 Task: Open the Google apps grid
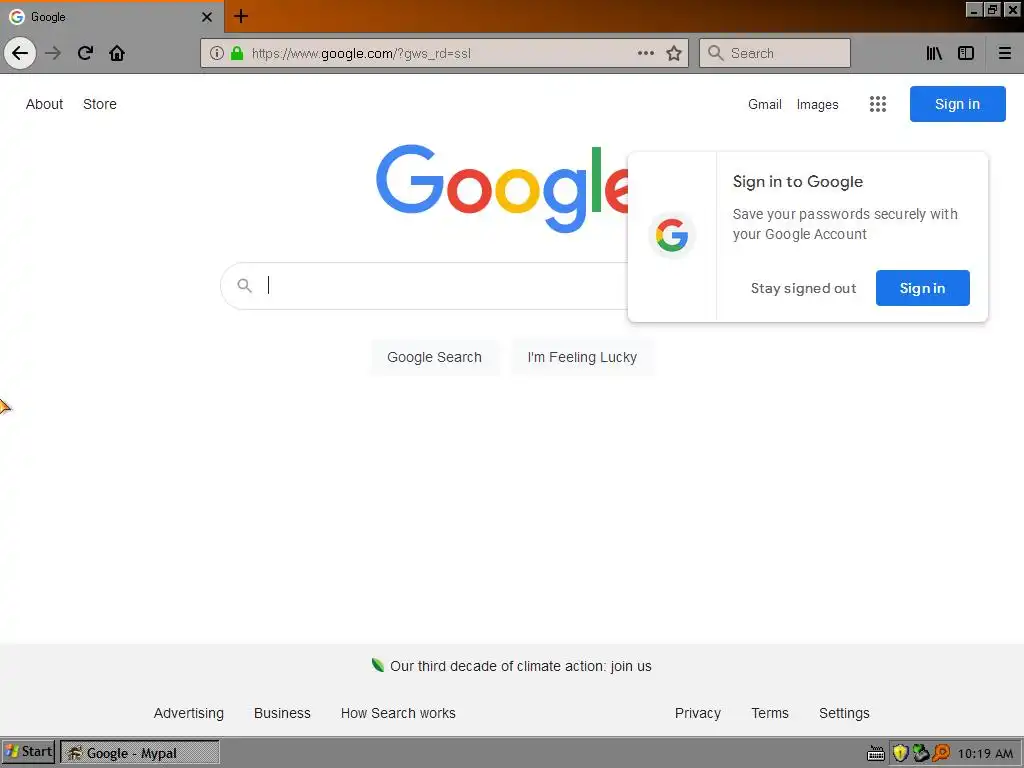[x=878, y=104]
